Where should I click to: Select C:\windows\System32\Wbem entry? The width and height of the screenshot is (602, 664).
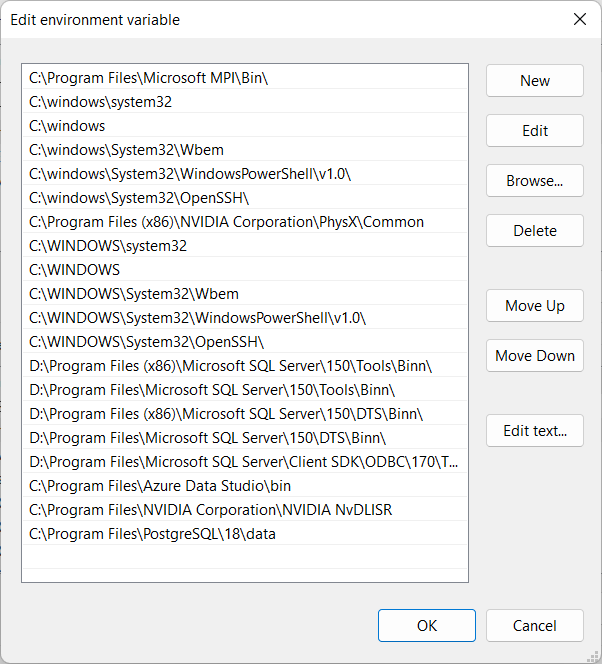245,149
